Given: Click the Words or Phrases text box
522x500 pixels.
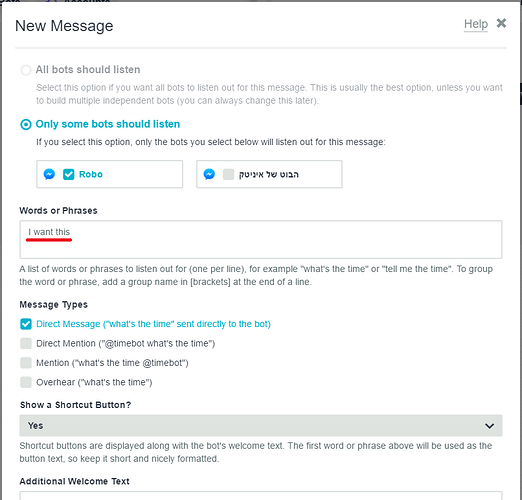Looking at the screenshot, I should (261, 239).
